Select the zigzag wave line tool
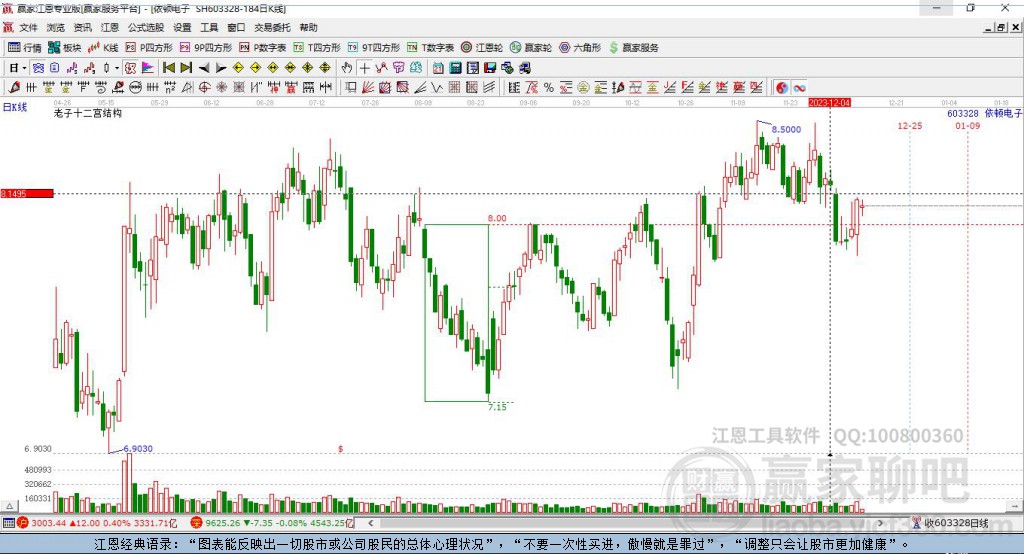The image size is (1024, 554). [437, 87]
